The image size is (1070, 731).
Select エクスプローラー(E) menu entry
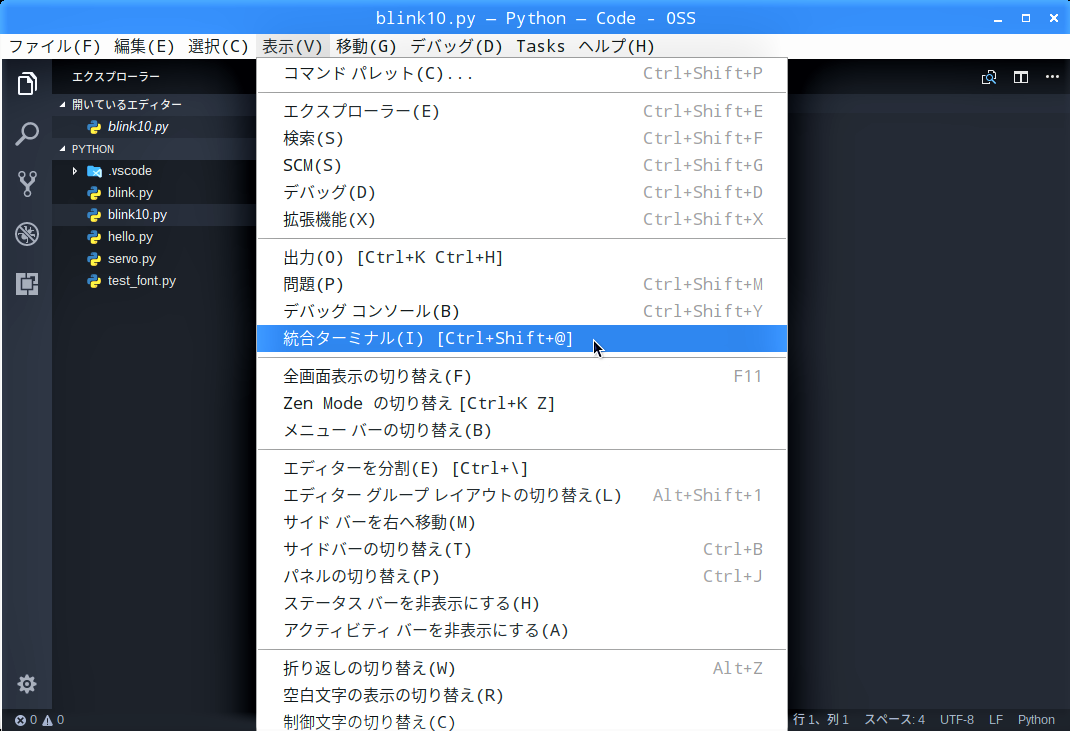tap(522, 111)
